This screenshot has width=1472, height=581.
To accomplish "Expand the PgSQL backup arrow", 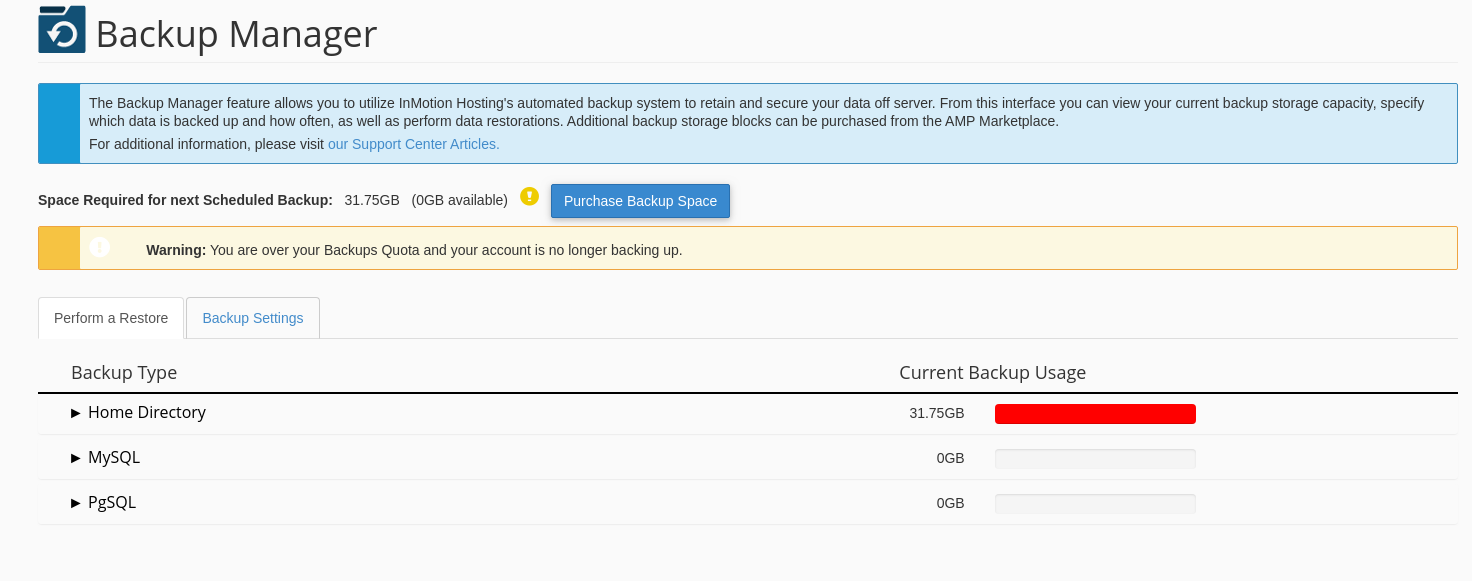I will coord(76,503).
